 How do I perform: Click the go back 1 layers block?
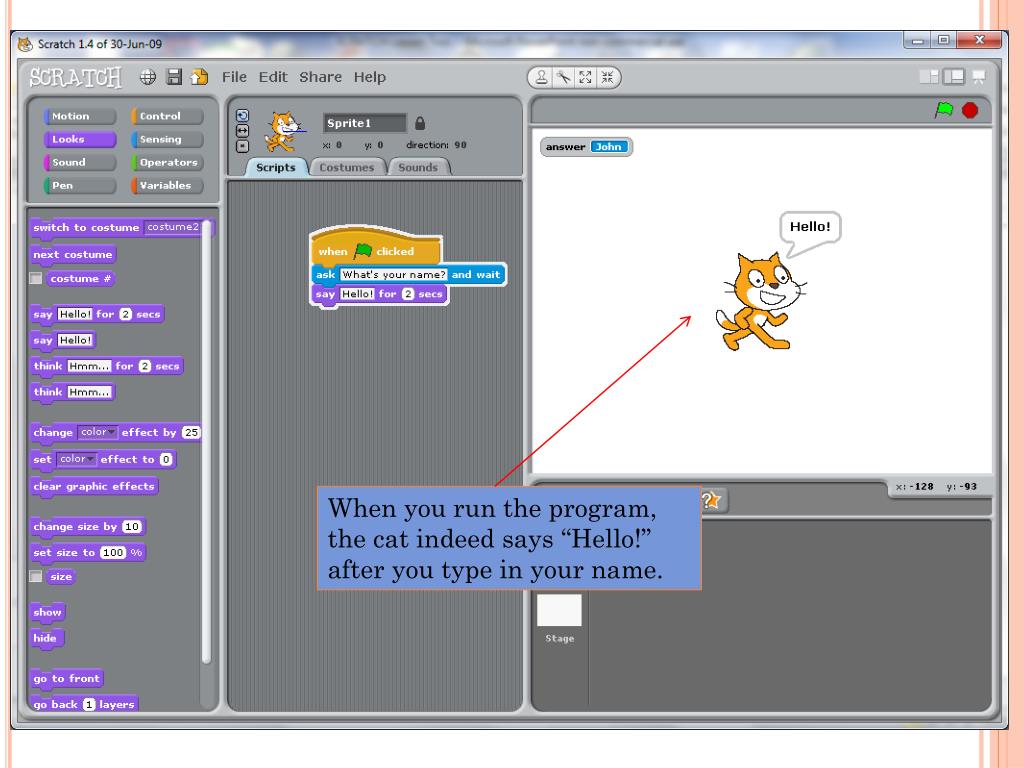84,704
